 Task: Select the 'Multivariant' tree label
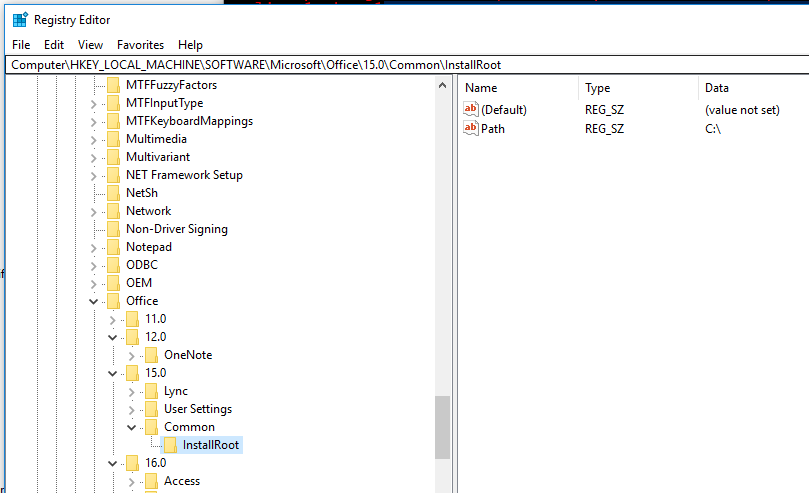pos(158,157)
